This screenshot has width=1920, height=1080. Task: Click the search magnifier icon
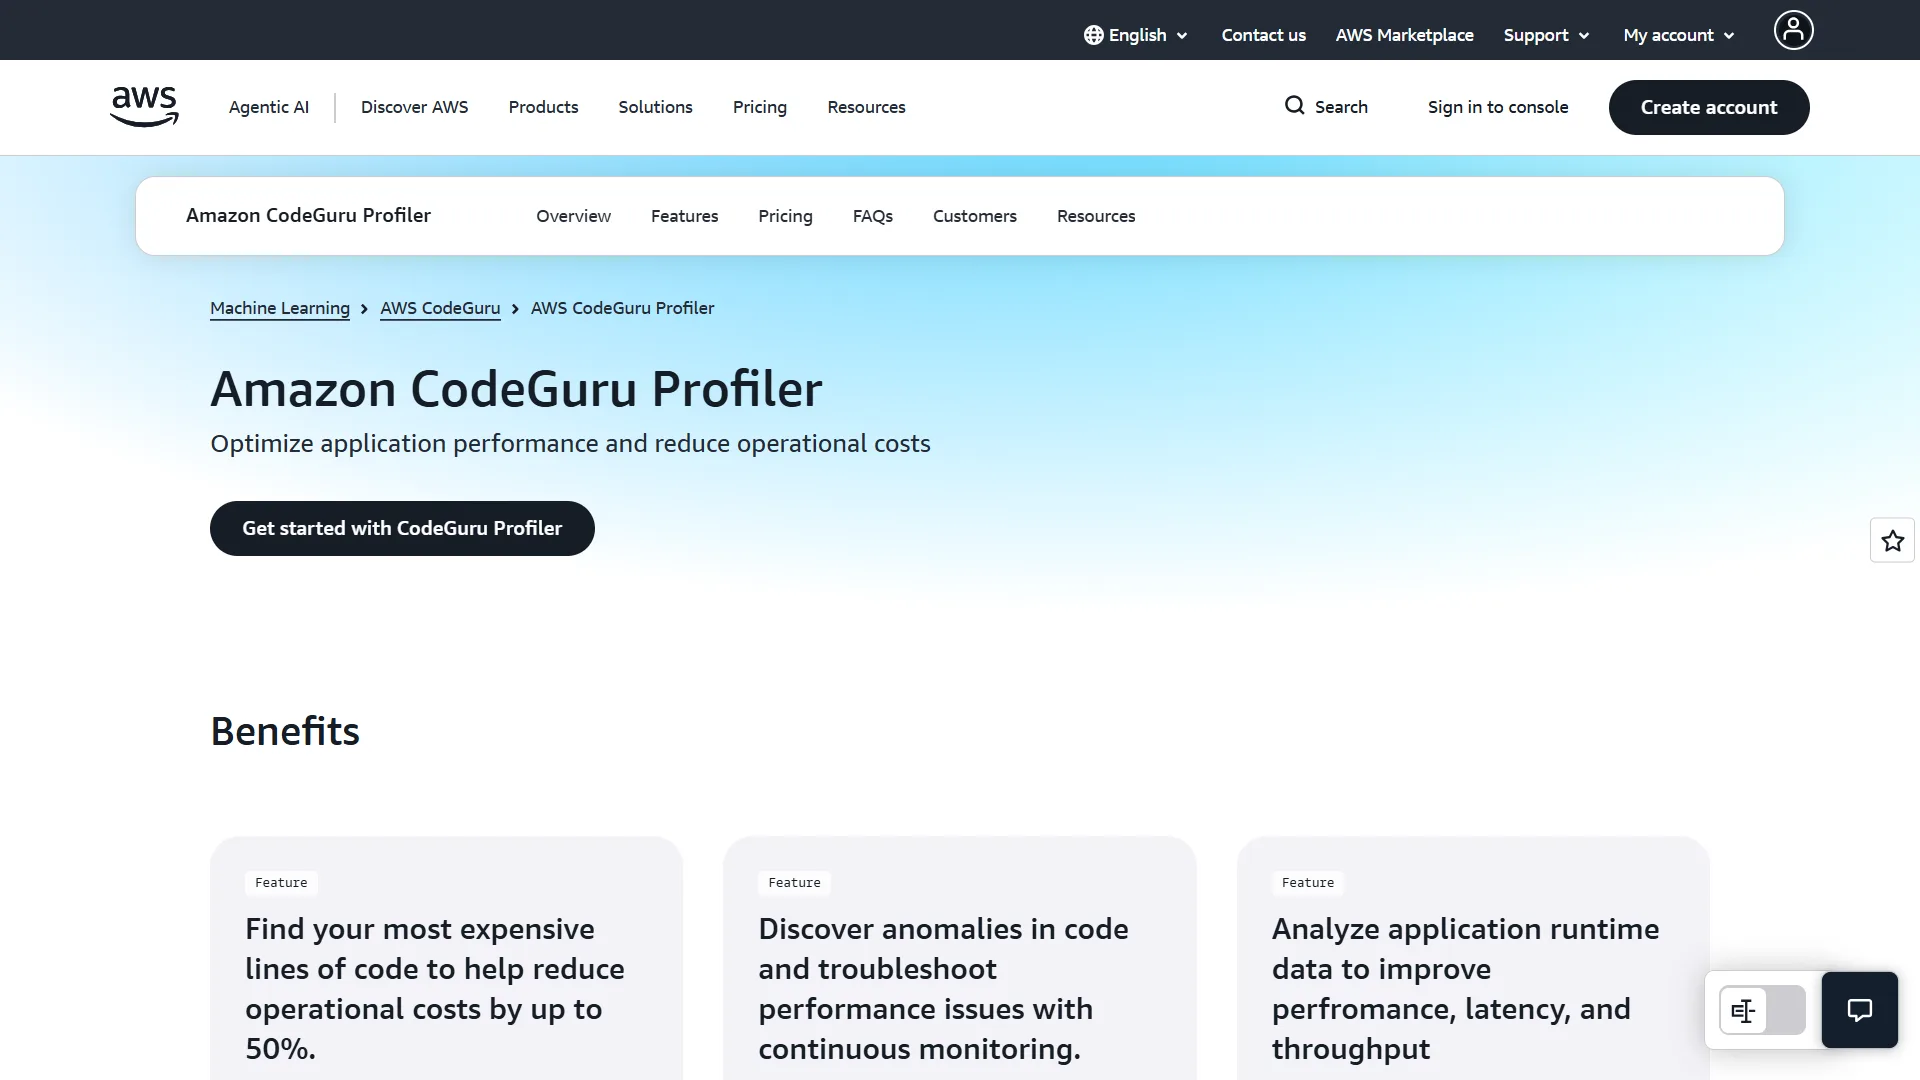(1294, 106)
